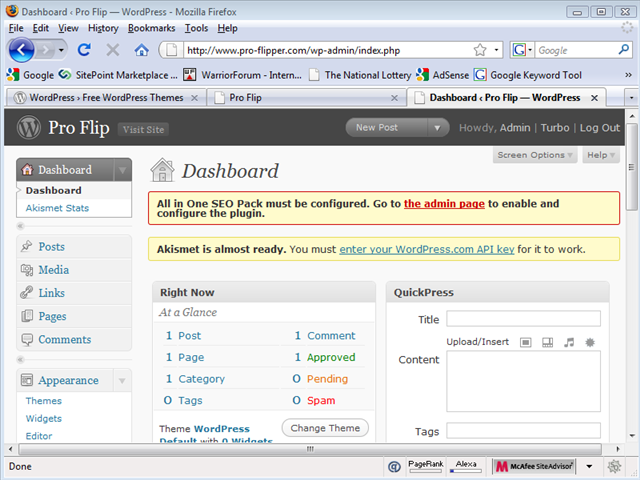
Task: Click the WordPress logo next to Pro Flip
Action: pos(29,127)
